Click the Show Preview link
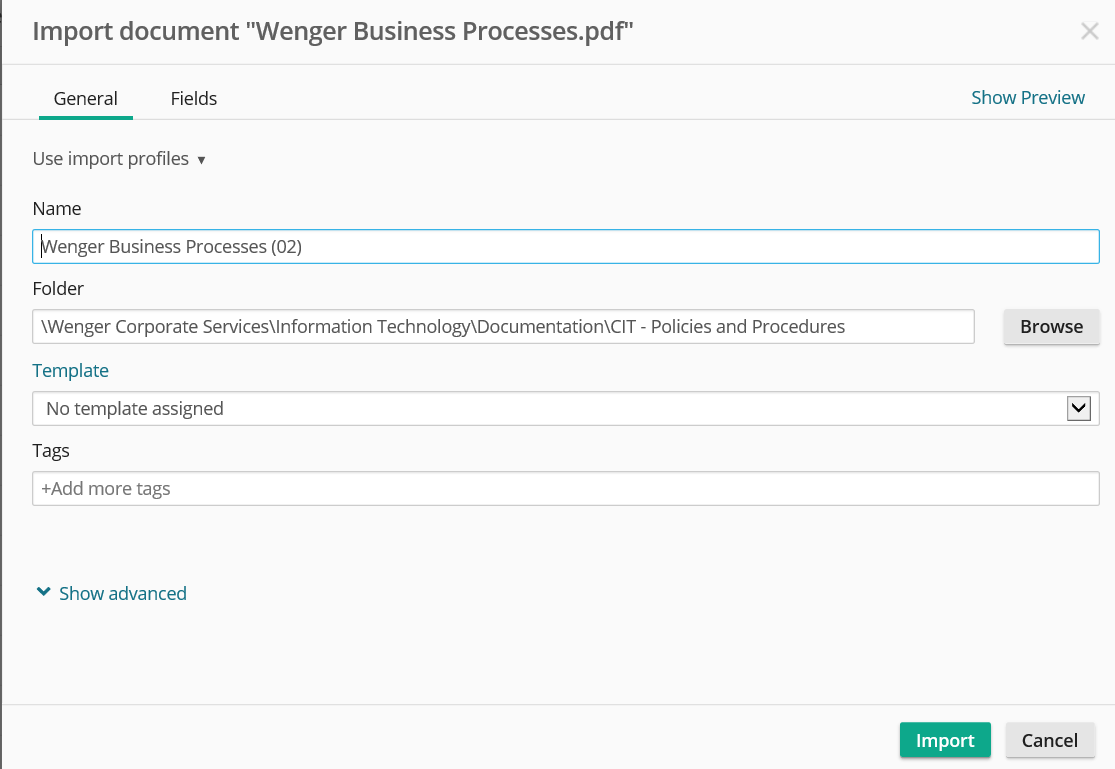Screen dimensions: 1115x769 1028,97
